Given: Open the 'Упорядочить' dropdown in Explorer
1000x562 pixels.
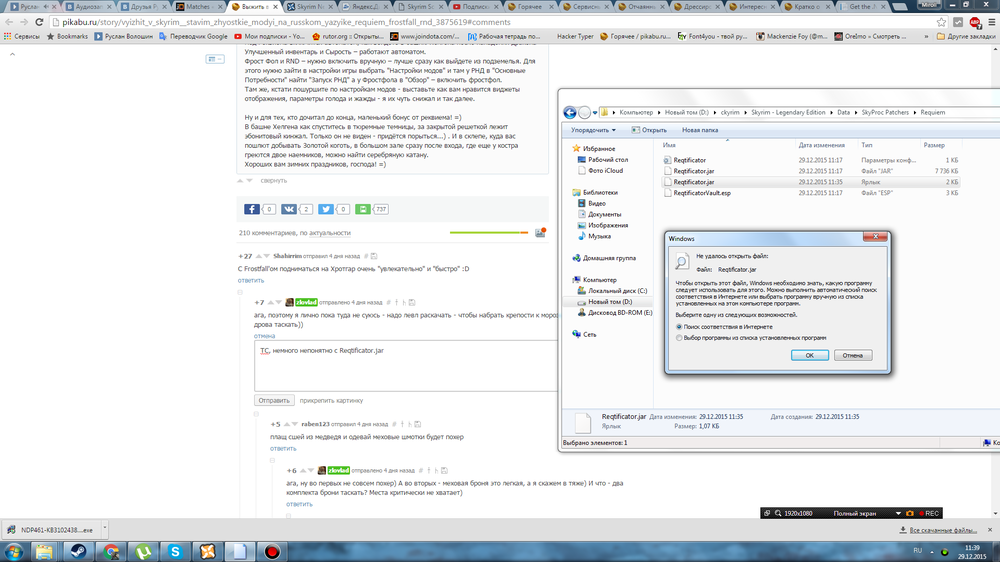Looking at the screenshot, I should [x=592, y=129].
